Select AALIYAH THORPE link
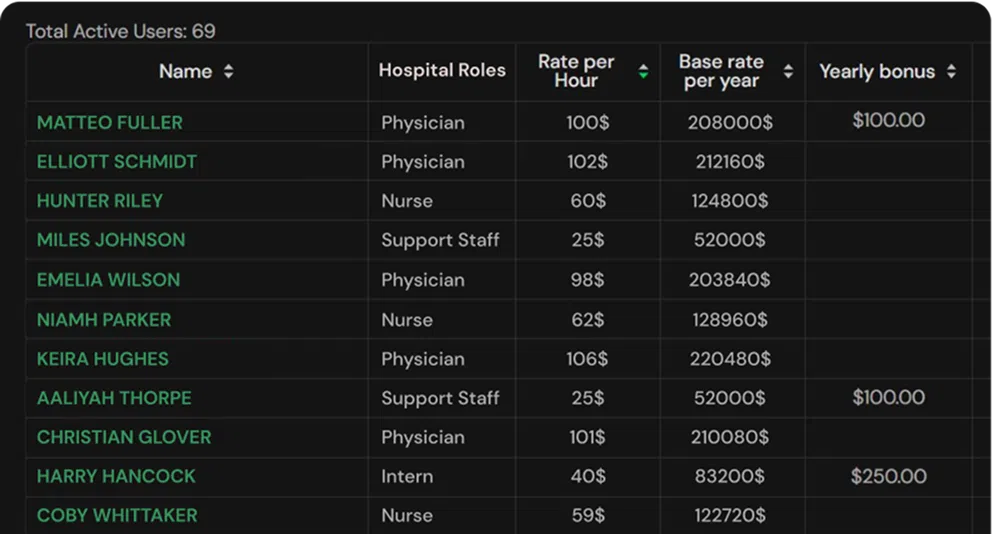 (x=114, y=398)
